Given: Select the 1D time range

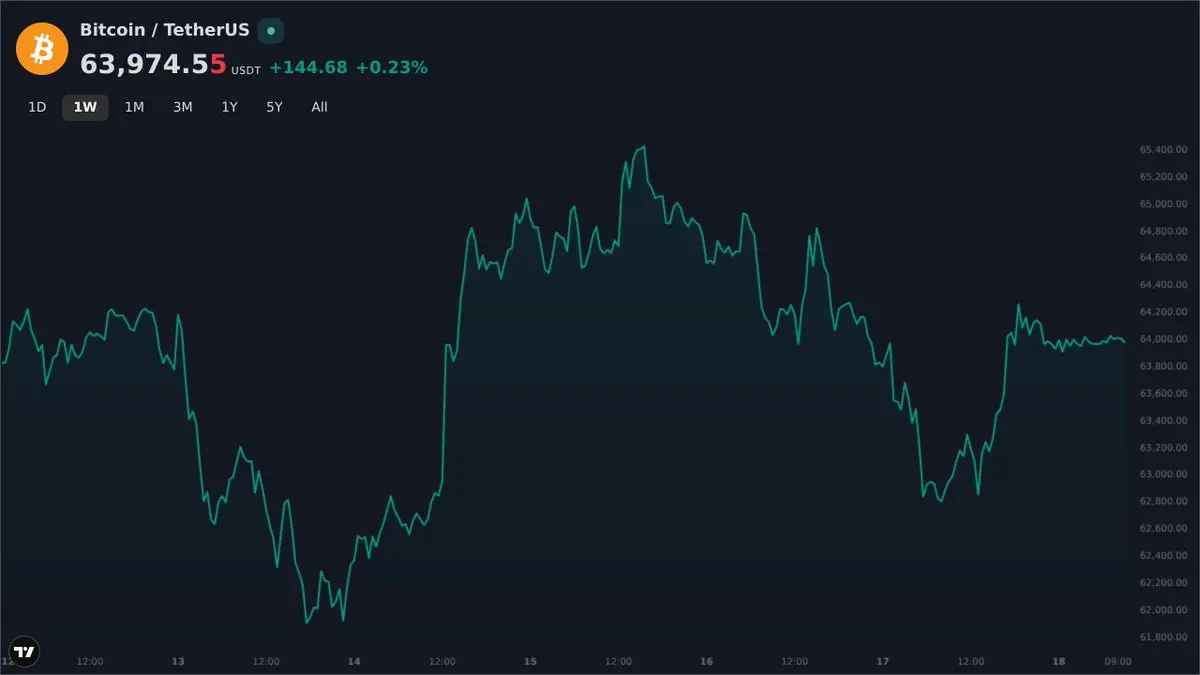Looking at the screenshot, I should pos(37,107).
